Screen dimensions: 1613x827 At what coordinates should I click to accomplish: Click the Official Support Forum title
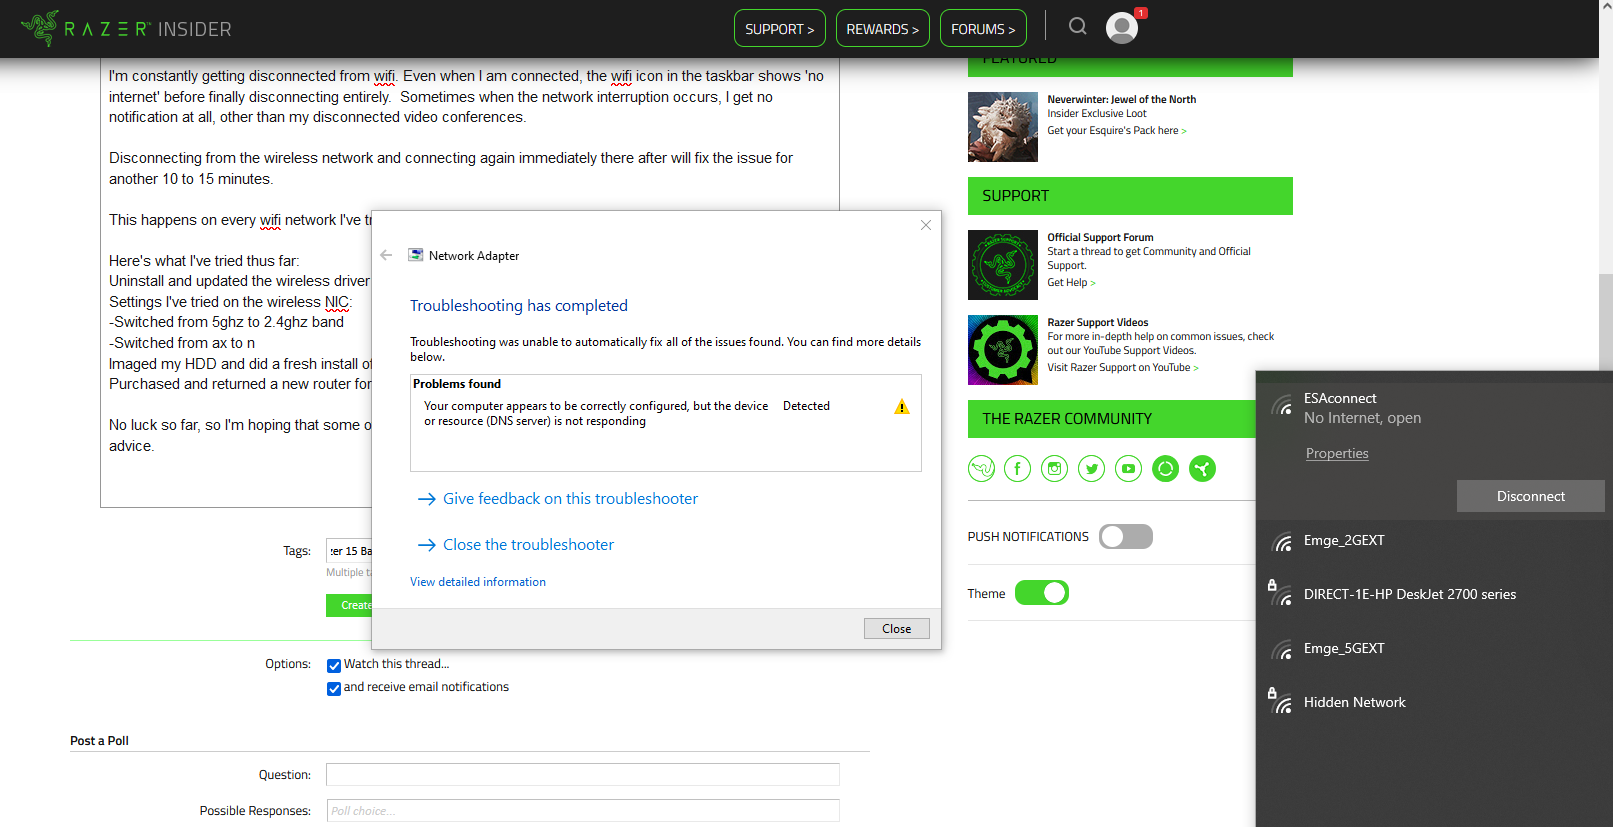coord(1100,237)
